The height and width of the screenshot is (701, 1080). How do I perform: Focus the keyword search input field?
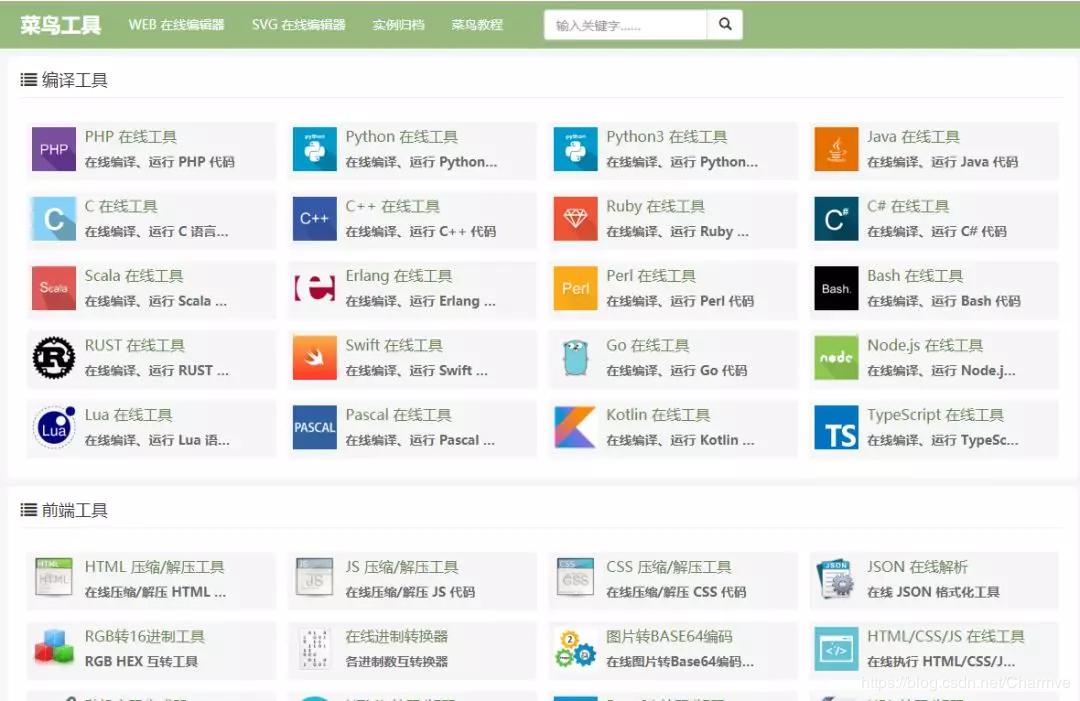tap(625, 25)
